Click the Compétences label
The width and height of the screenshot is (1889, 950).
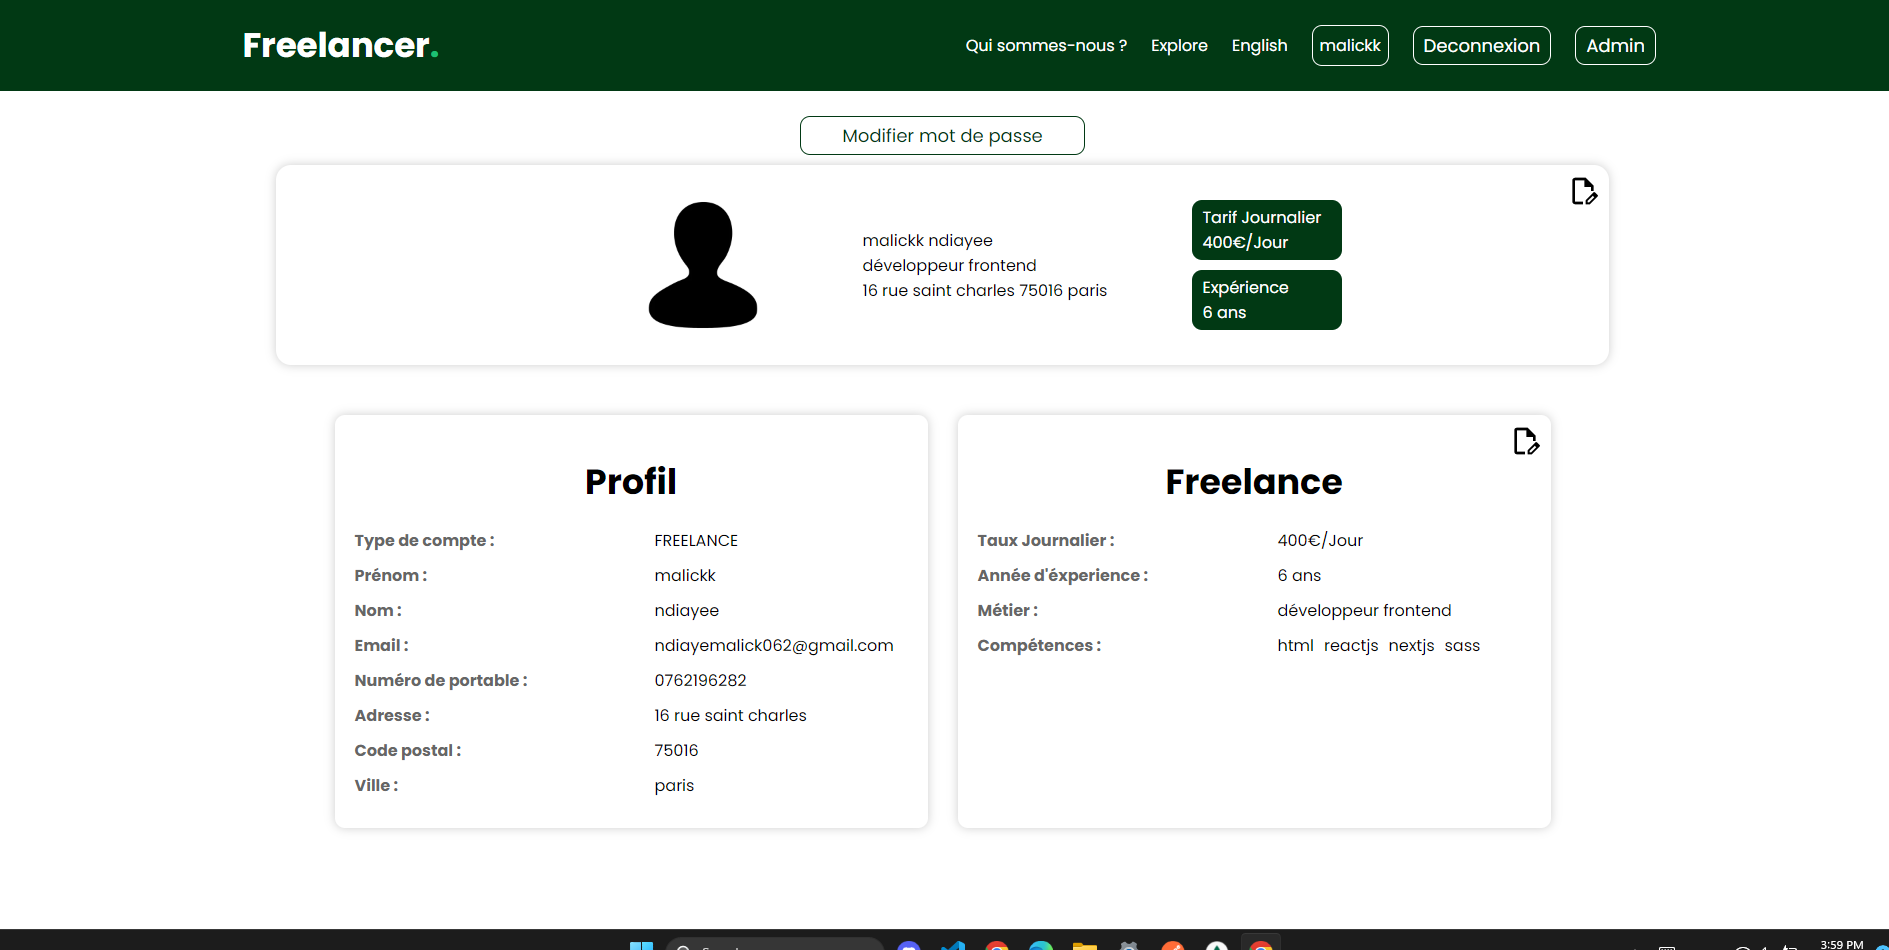[1039, 646]
